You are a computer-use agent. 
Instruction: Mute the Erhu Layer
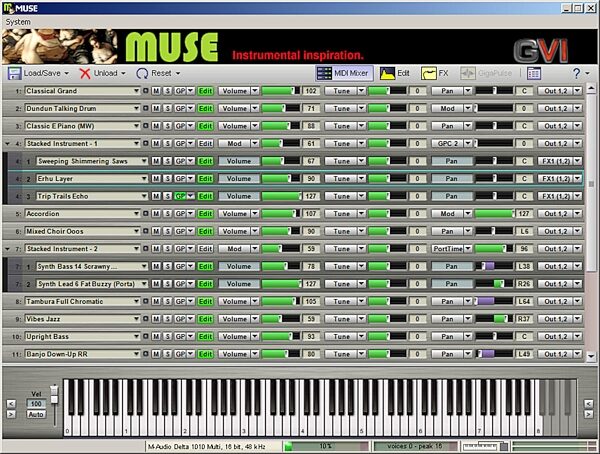156,178
